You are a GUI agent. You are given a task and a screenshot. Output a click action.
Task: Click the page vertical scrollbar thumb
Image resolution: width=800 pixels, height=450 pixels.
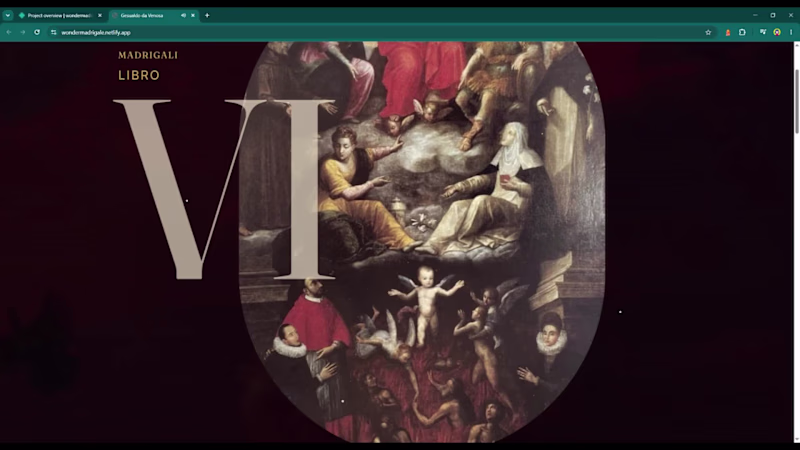pos(796,101)
